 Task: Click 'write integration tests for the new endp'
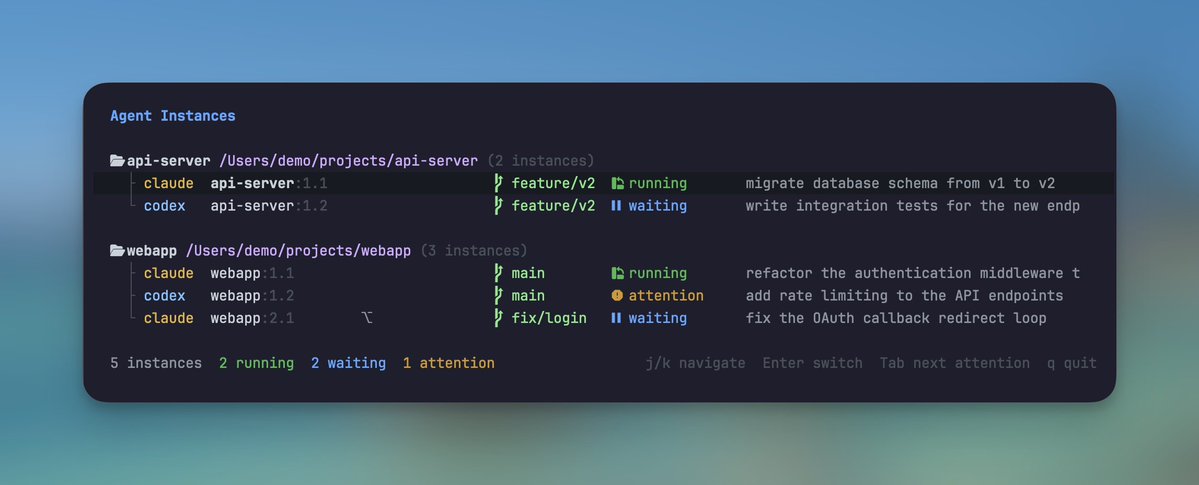[913, 205]
